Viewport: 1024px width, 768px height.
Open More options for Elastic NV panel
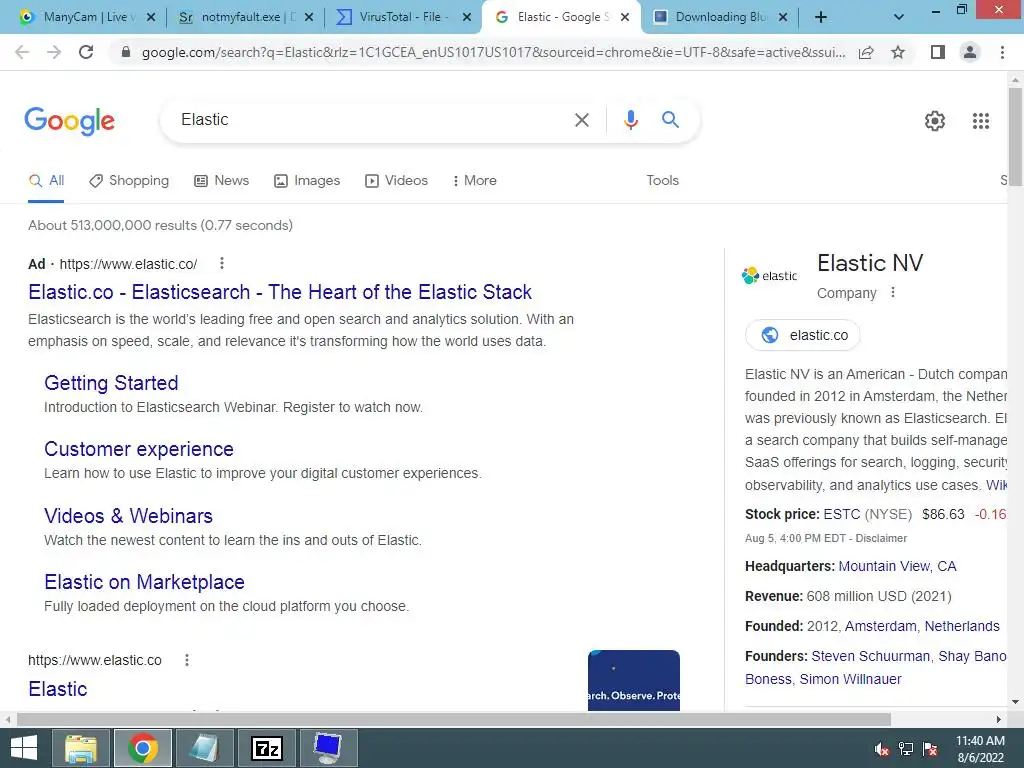[893, 293]
